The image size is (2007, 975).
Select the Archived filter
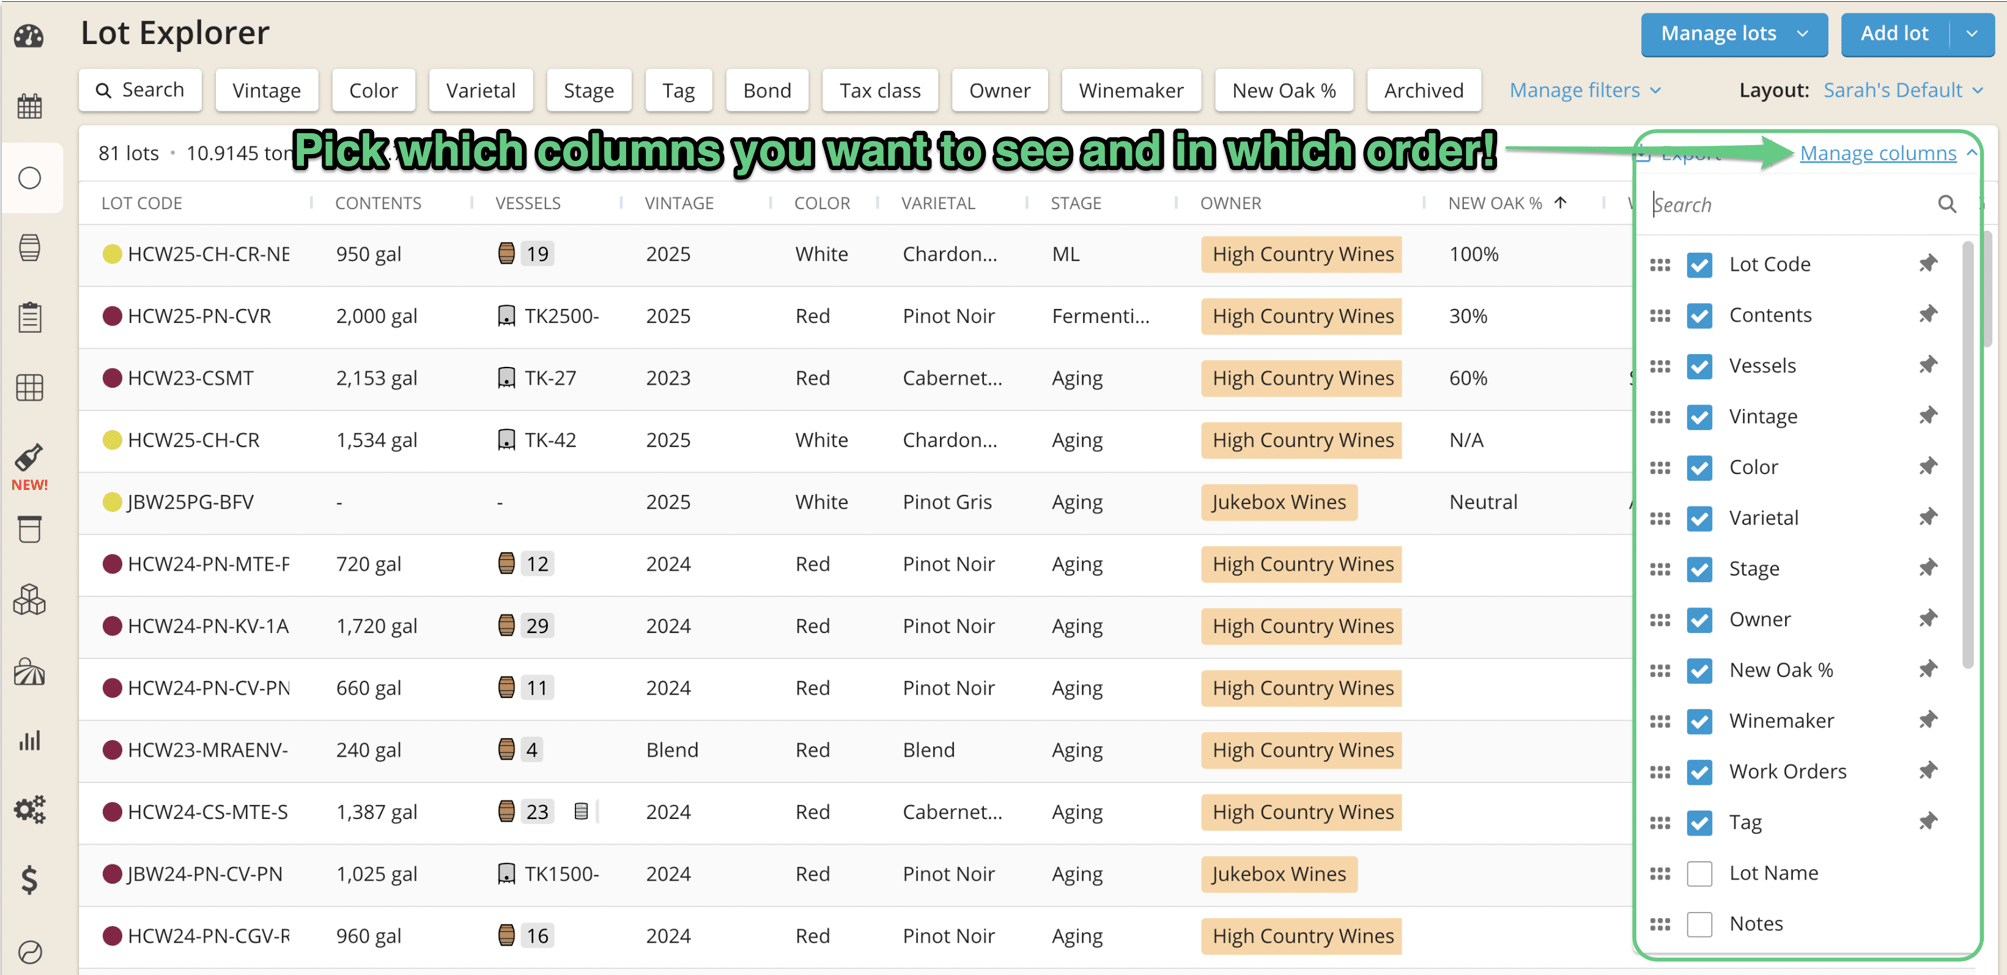[1424, 90]
